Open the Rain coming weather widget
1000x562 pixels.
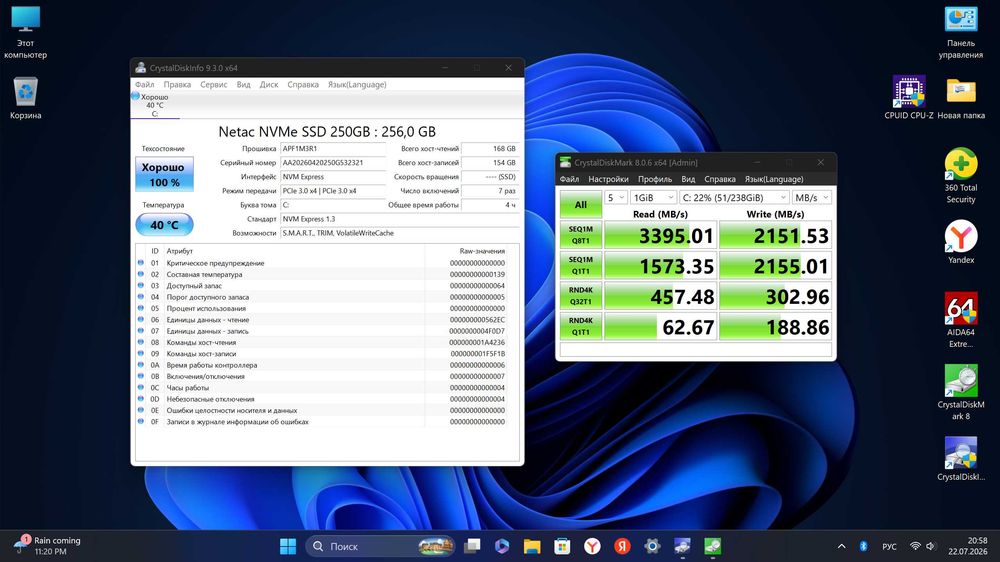48,545
